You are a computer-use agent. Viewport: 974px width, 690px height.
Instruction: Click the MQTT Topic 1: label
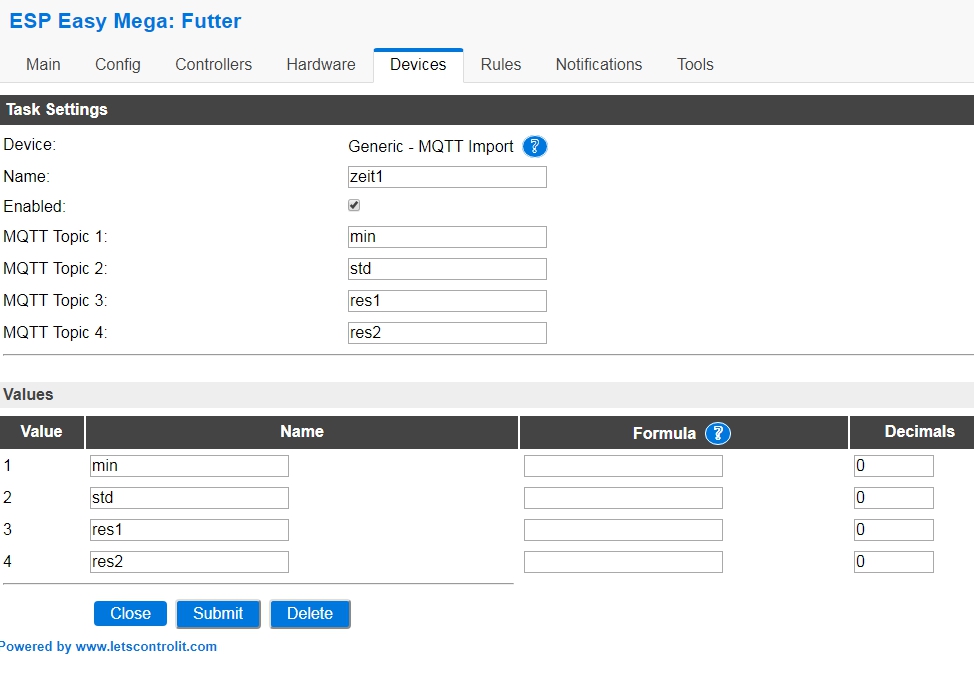(55, 237)
